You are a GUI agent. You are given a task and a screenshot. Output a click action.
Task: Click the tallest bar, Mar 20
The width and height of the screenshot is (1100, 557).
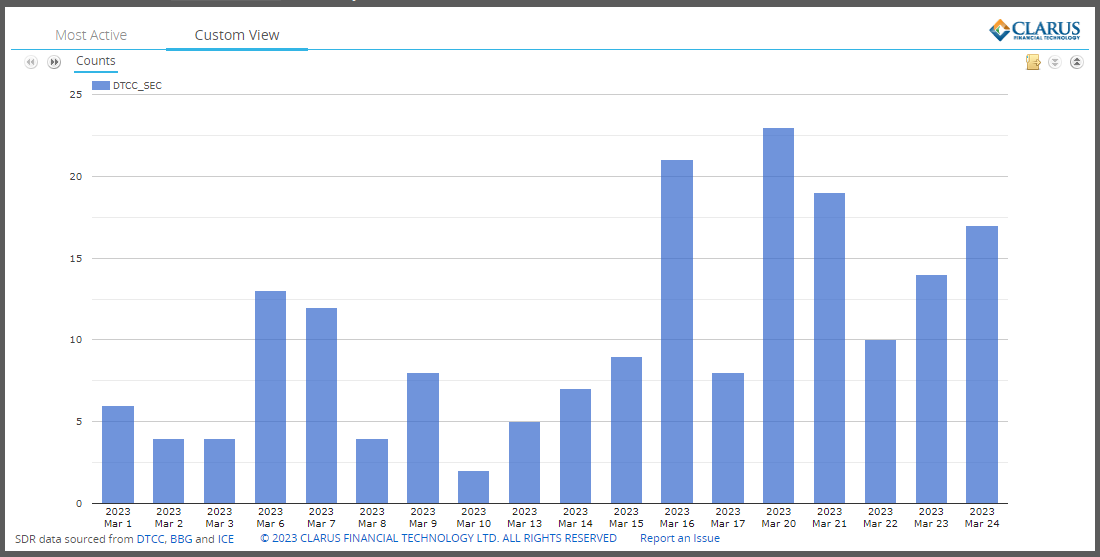[779, 316]
